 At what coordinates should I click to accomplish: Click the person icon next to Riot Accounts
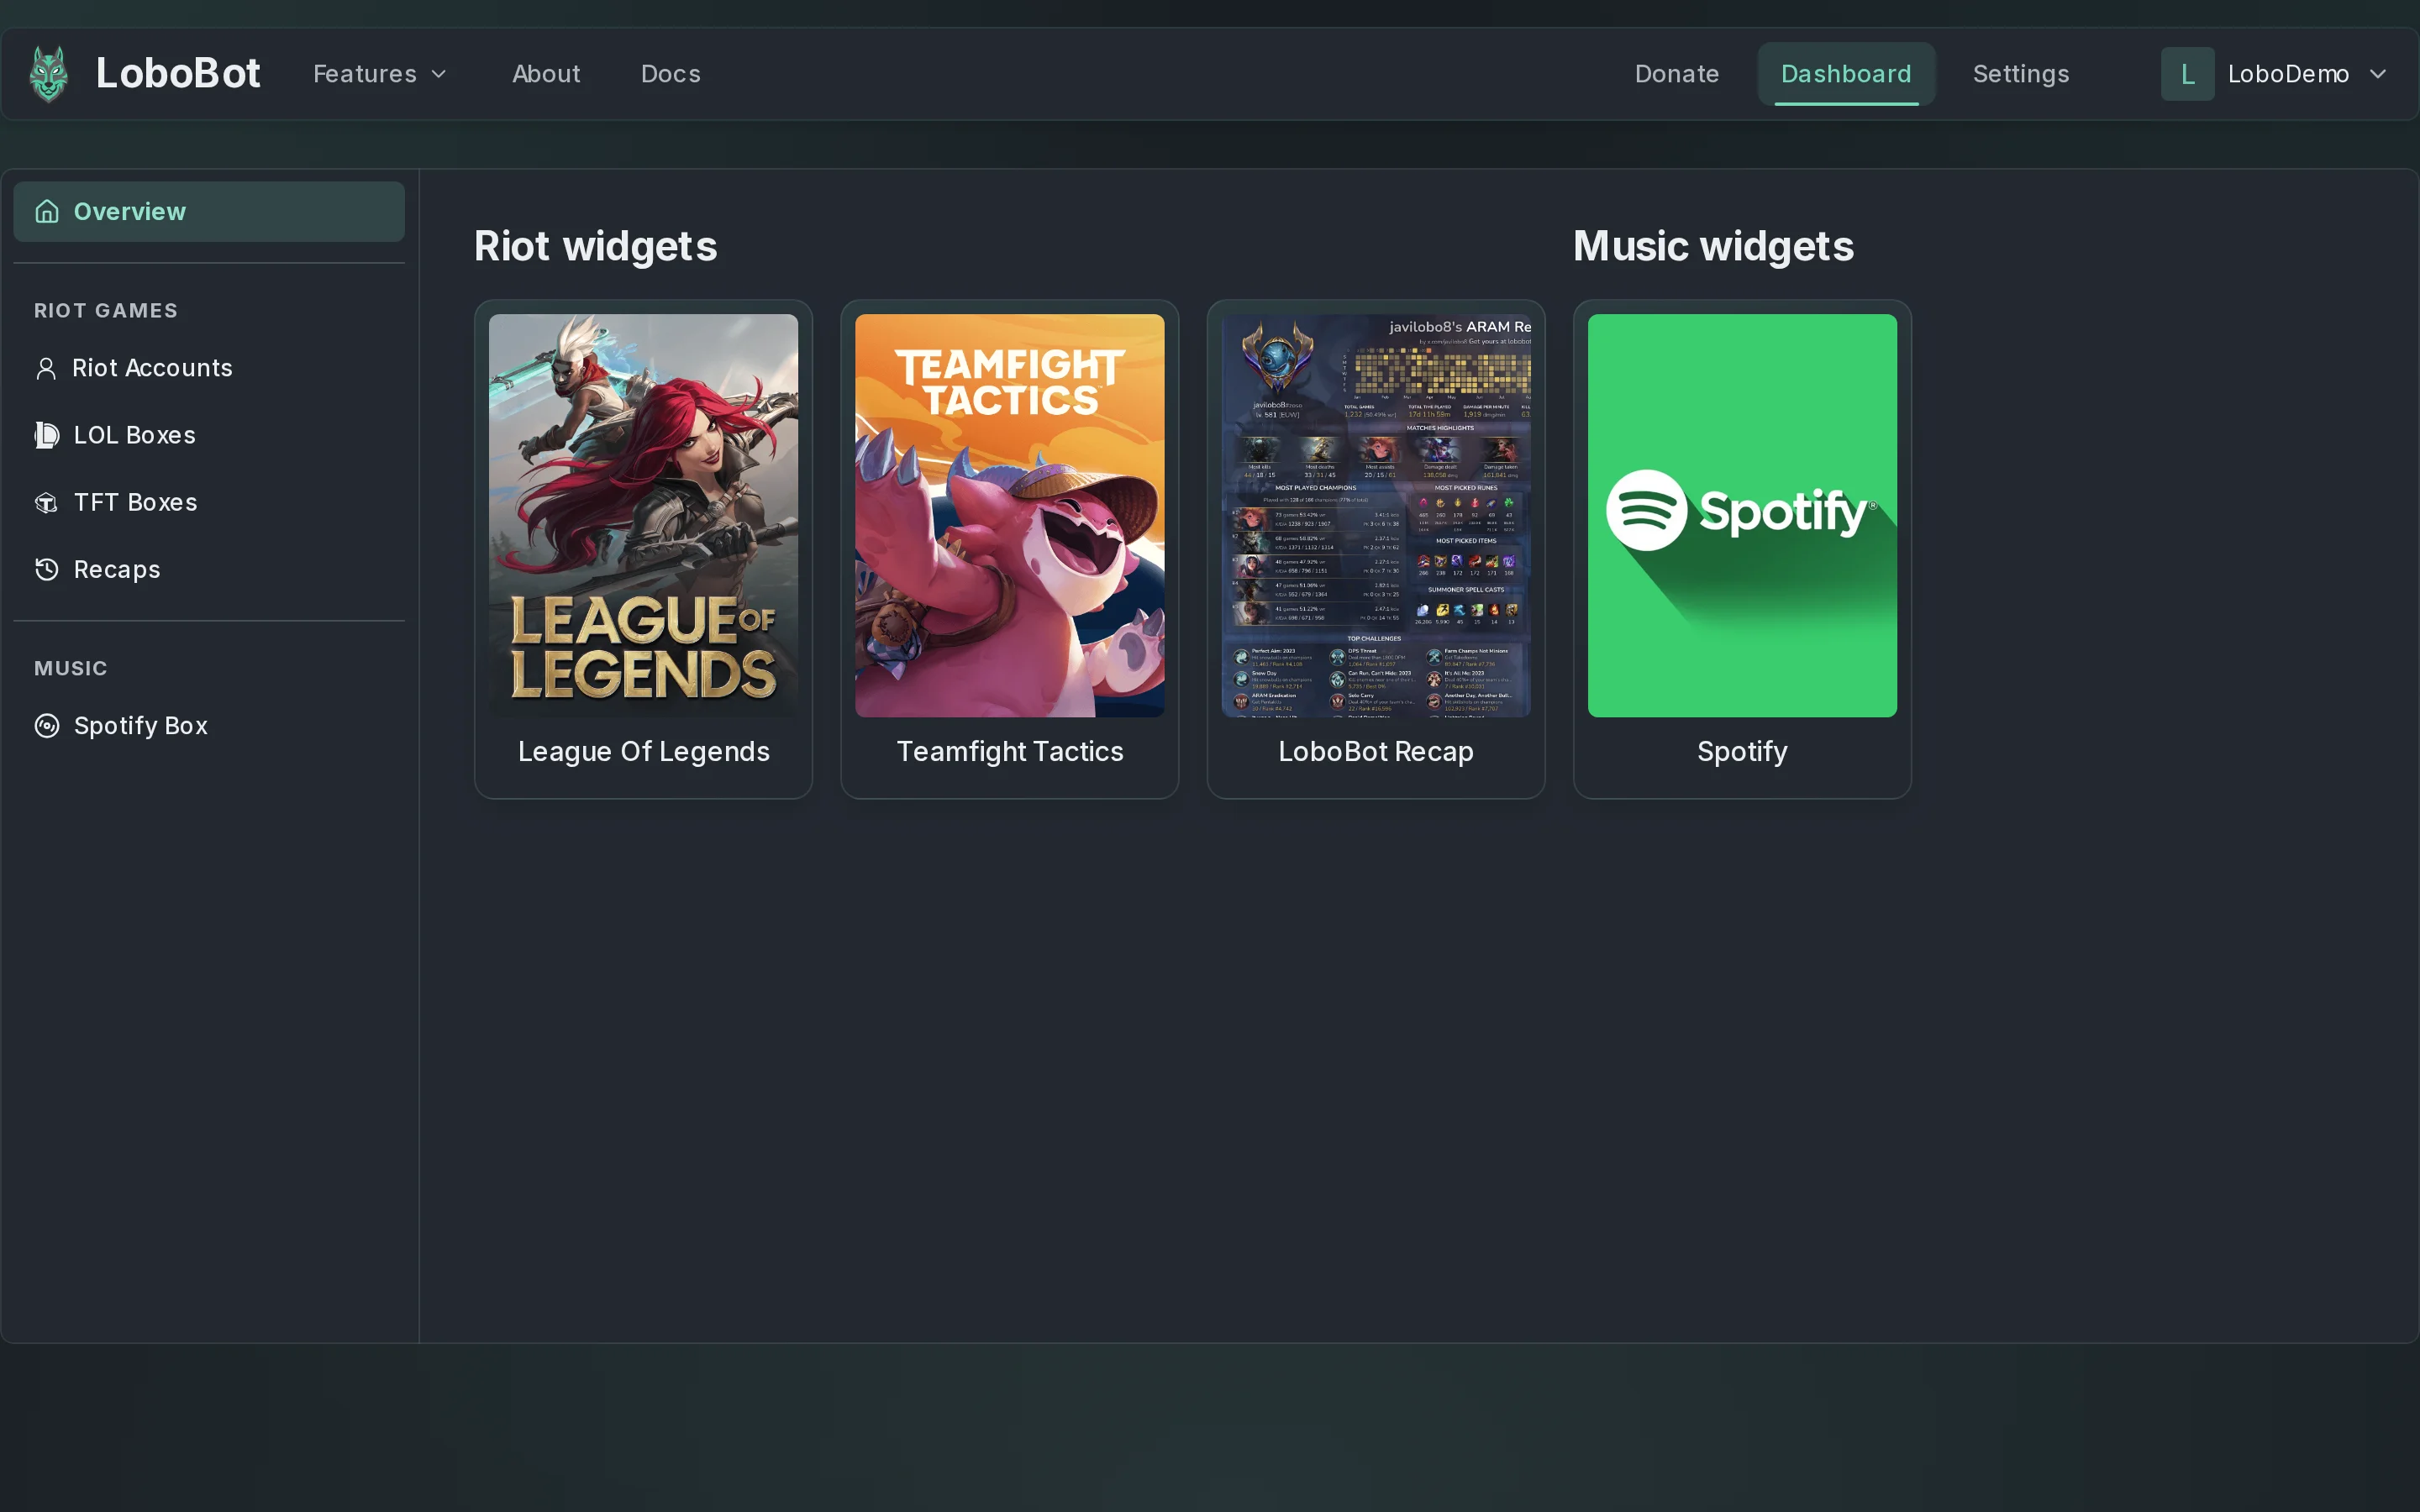pos(46,368)
